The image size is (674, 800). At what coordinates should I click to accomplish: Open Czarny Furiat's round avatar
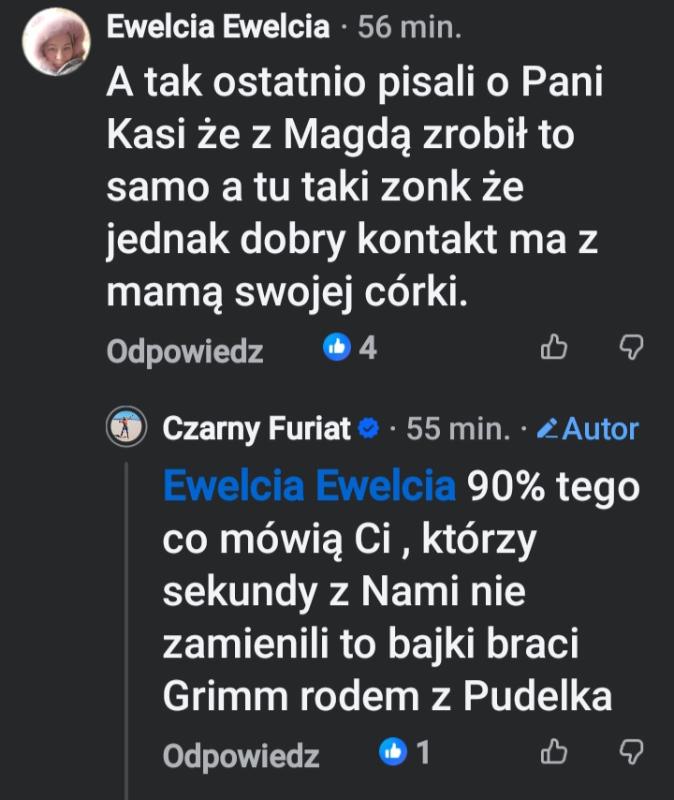[127, 428]
